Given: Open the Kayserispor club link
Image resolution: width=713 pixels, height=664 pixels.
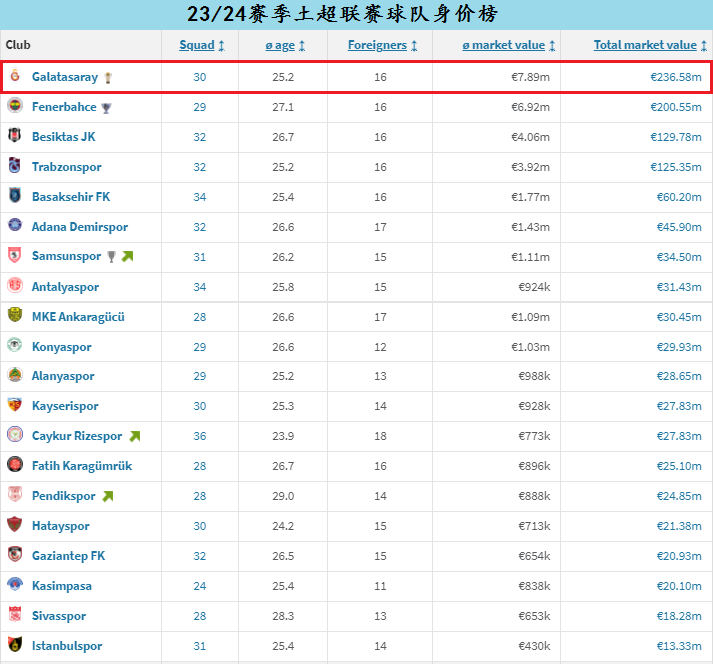Looking at the screenshot, I should pos(65,406).
